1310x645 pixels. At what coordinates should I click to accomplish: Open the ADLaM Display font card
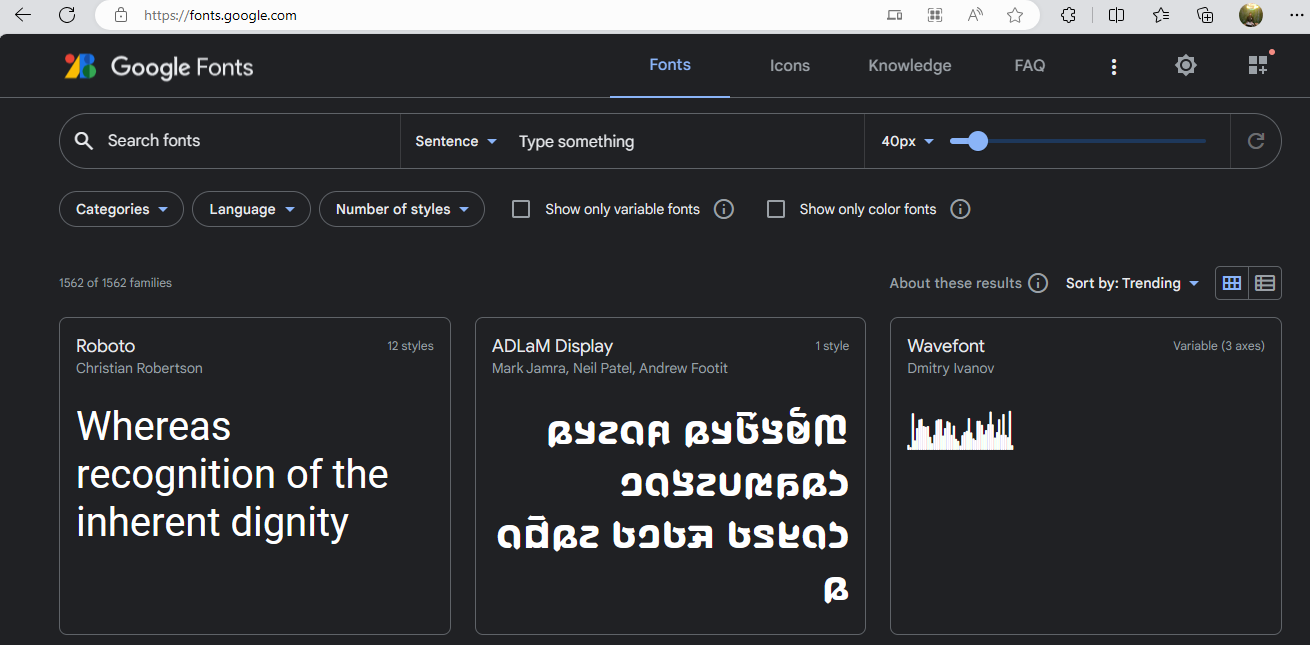(670, 476)
